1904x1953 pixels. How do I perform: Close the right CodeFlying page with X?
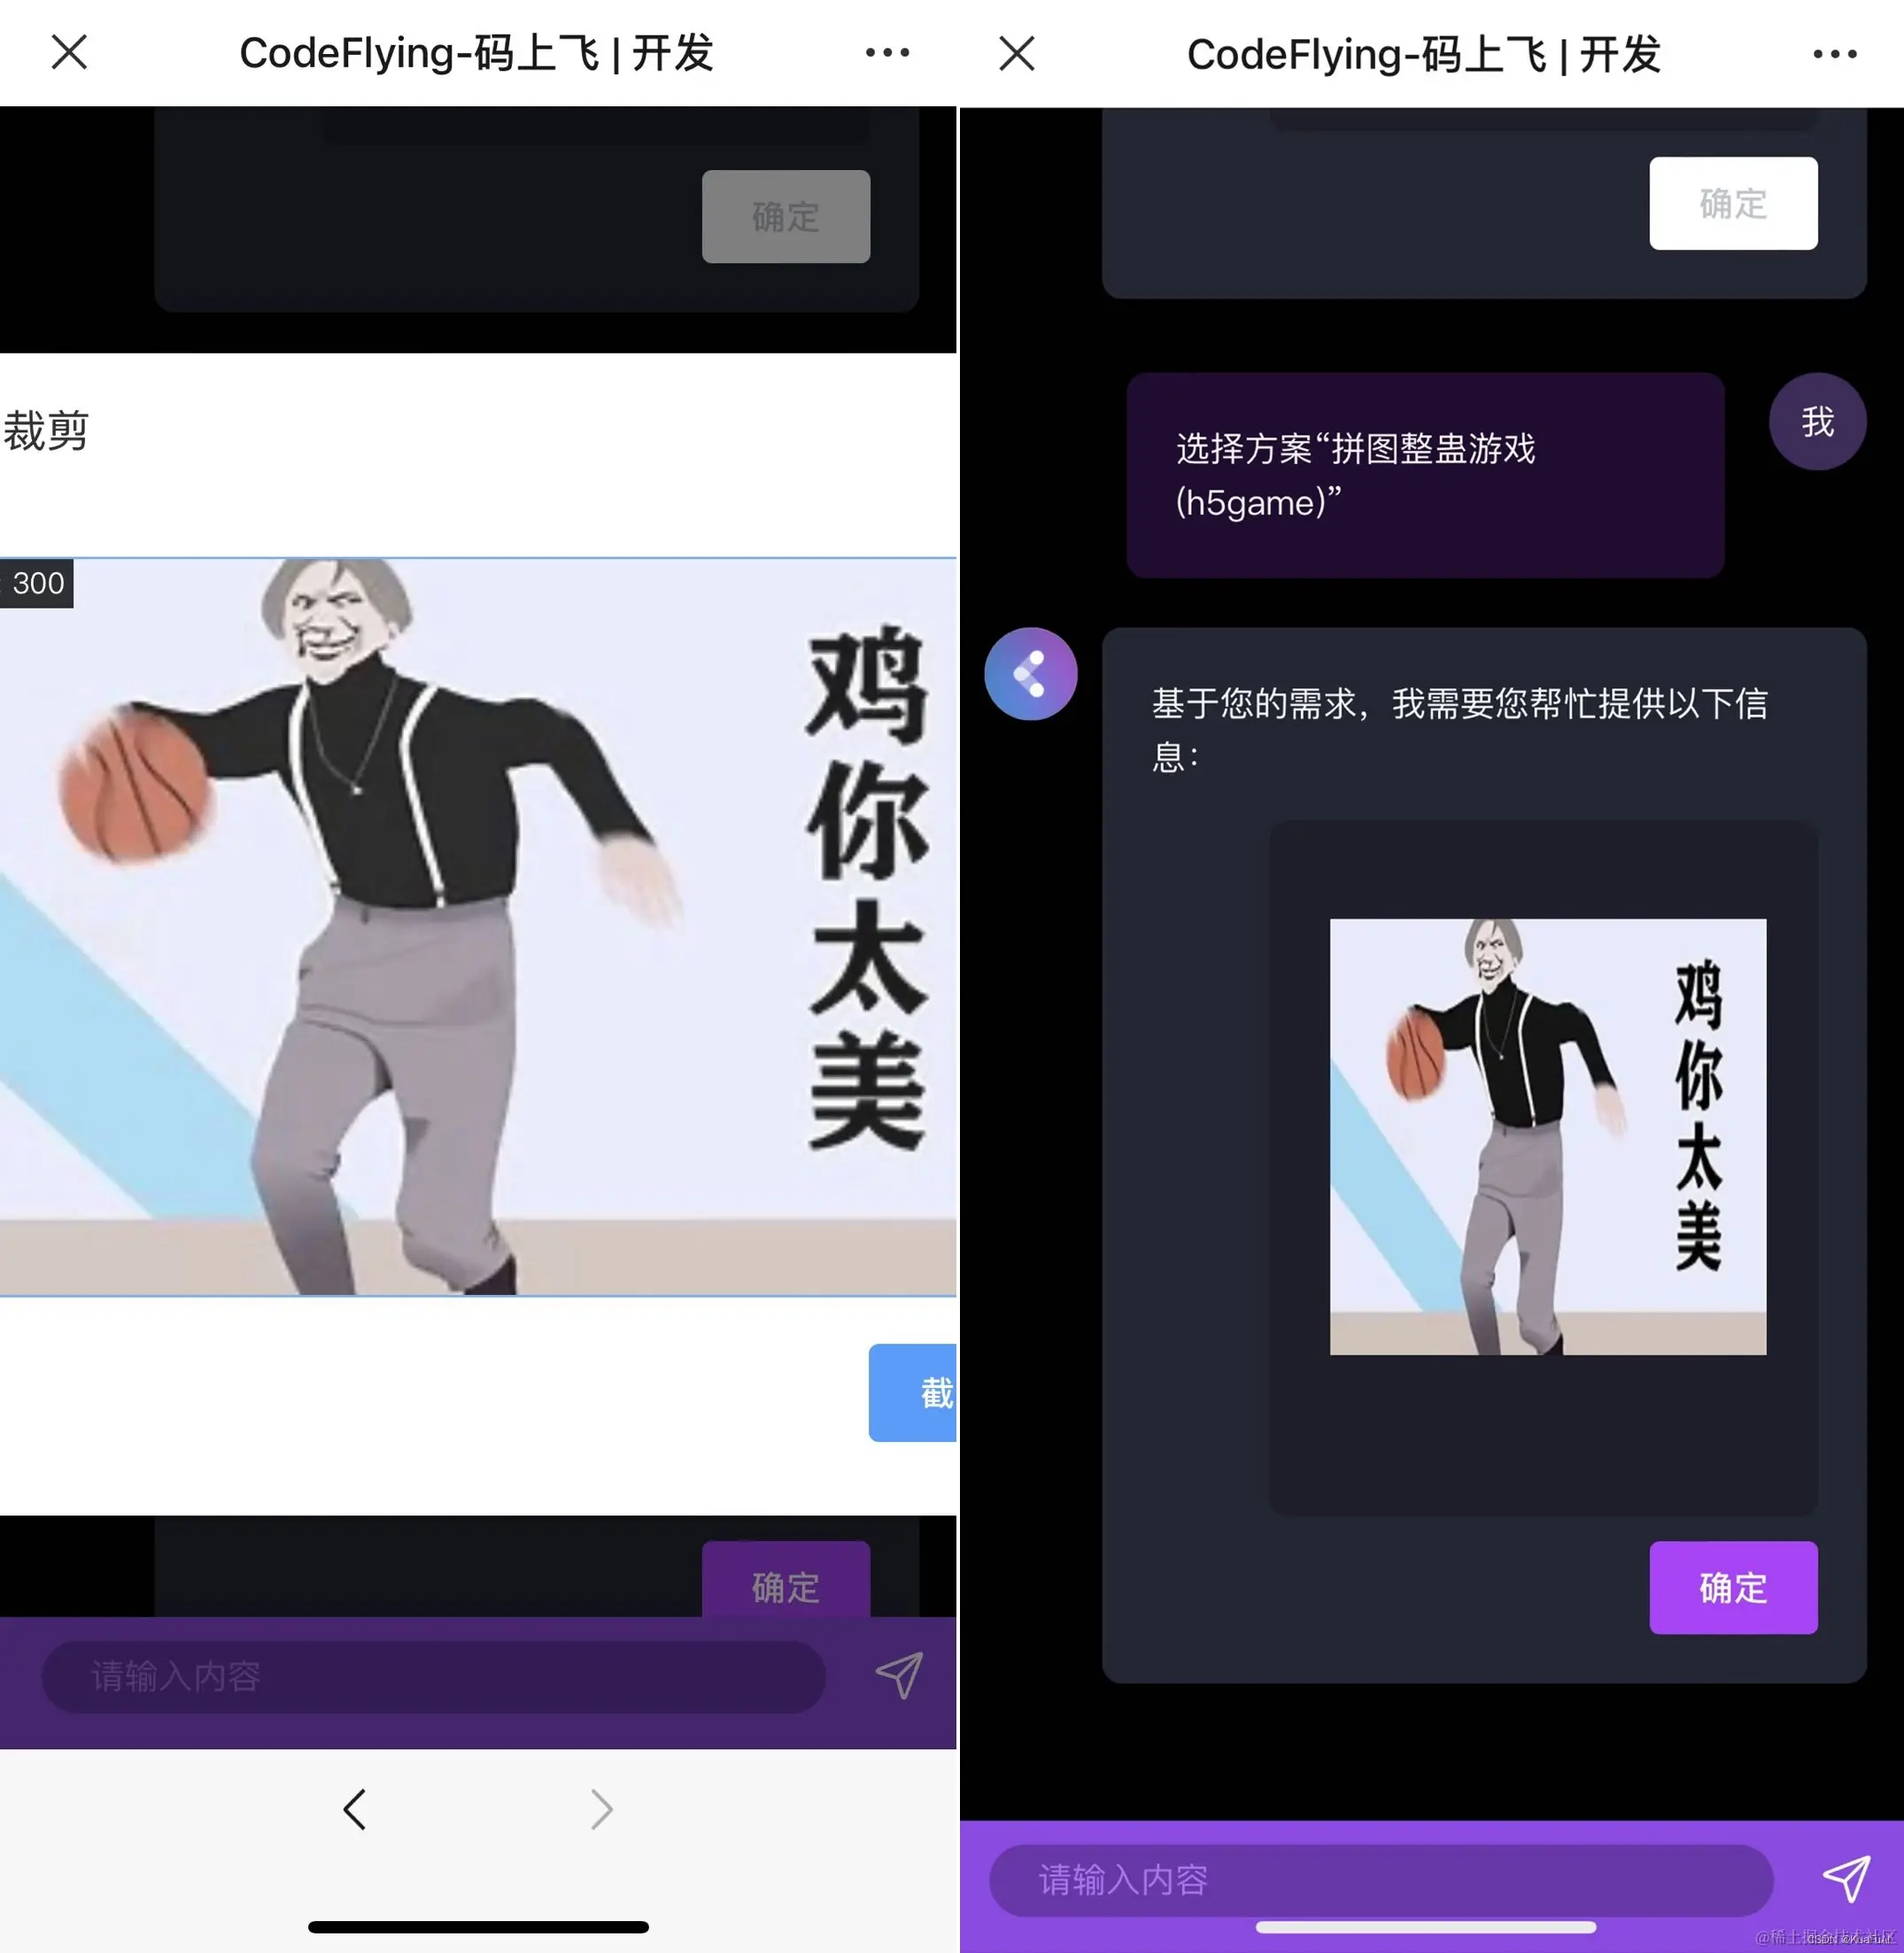pyautogui.click(x=1017, y=53)
